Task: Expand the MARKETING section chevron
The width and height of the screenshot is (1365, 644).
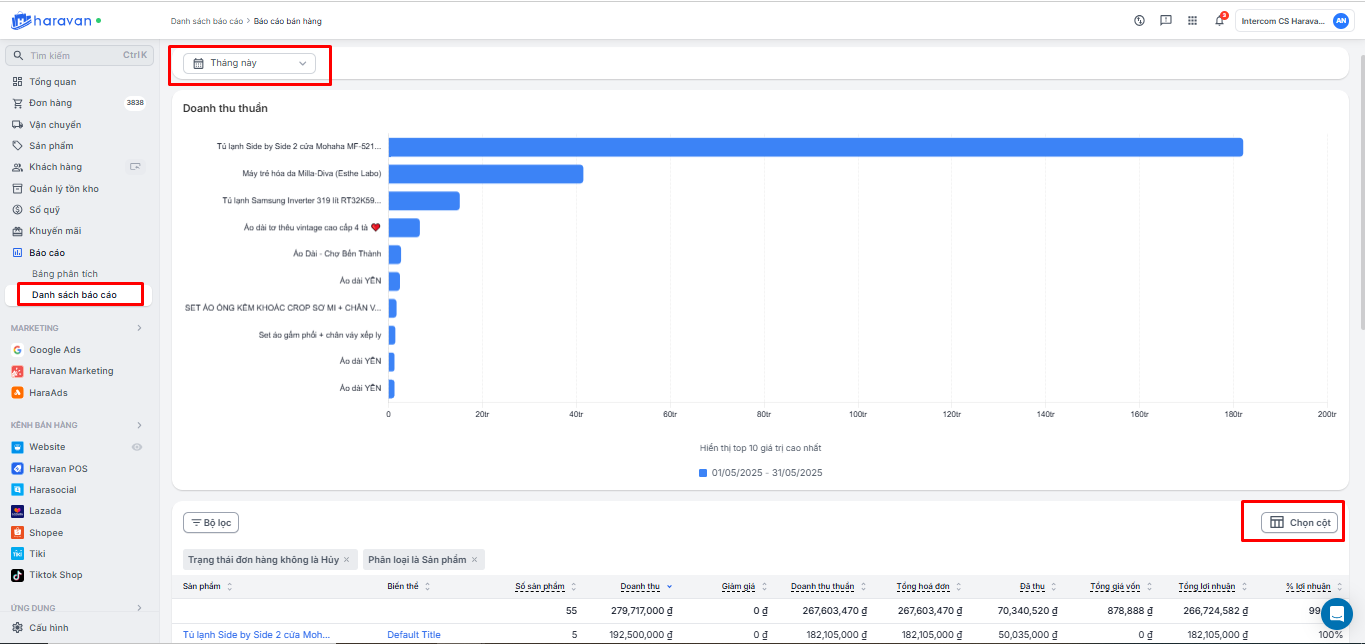Action: [x=139, y=328]
